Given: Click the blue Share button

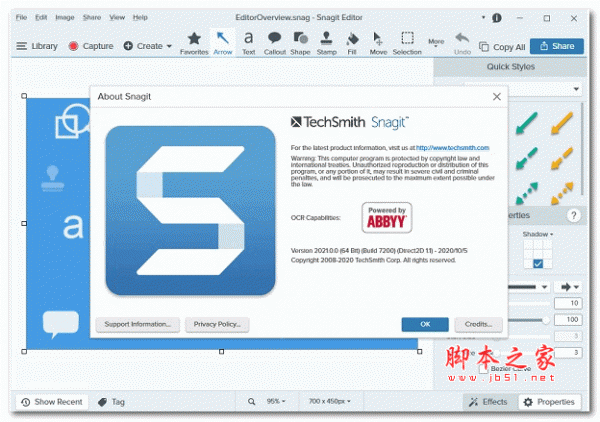Looking at the screenshot, I should click(x=557, y=46).
